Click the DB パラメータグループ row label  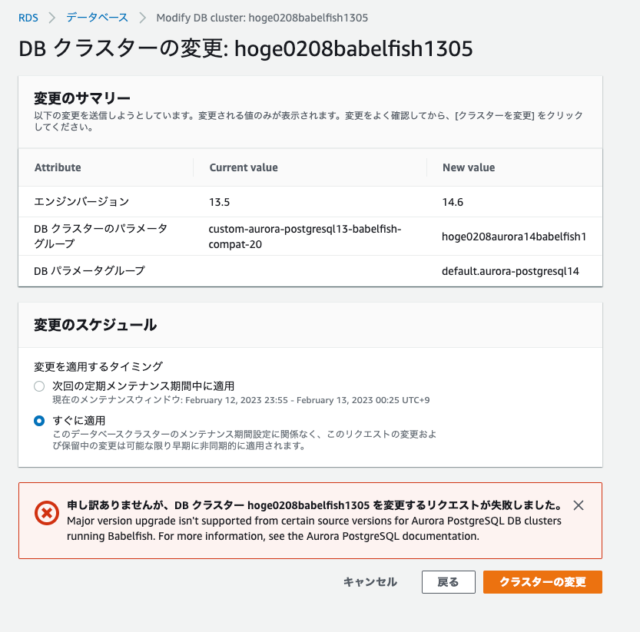89,271
